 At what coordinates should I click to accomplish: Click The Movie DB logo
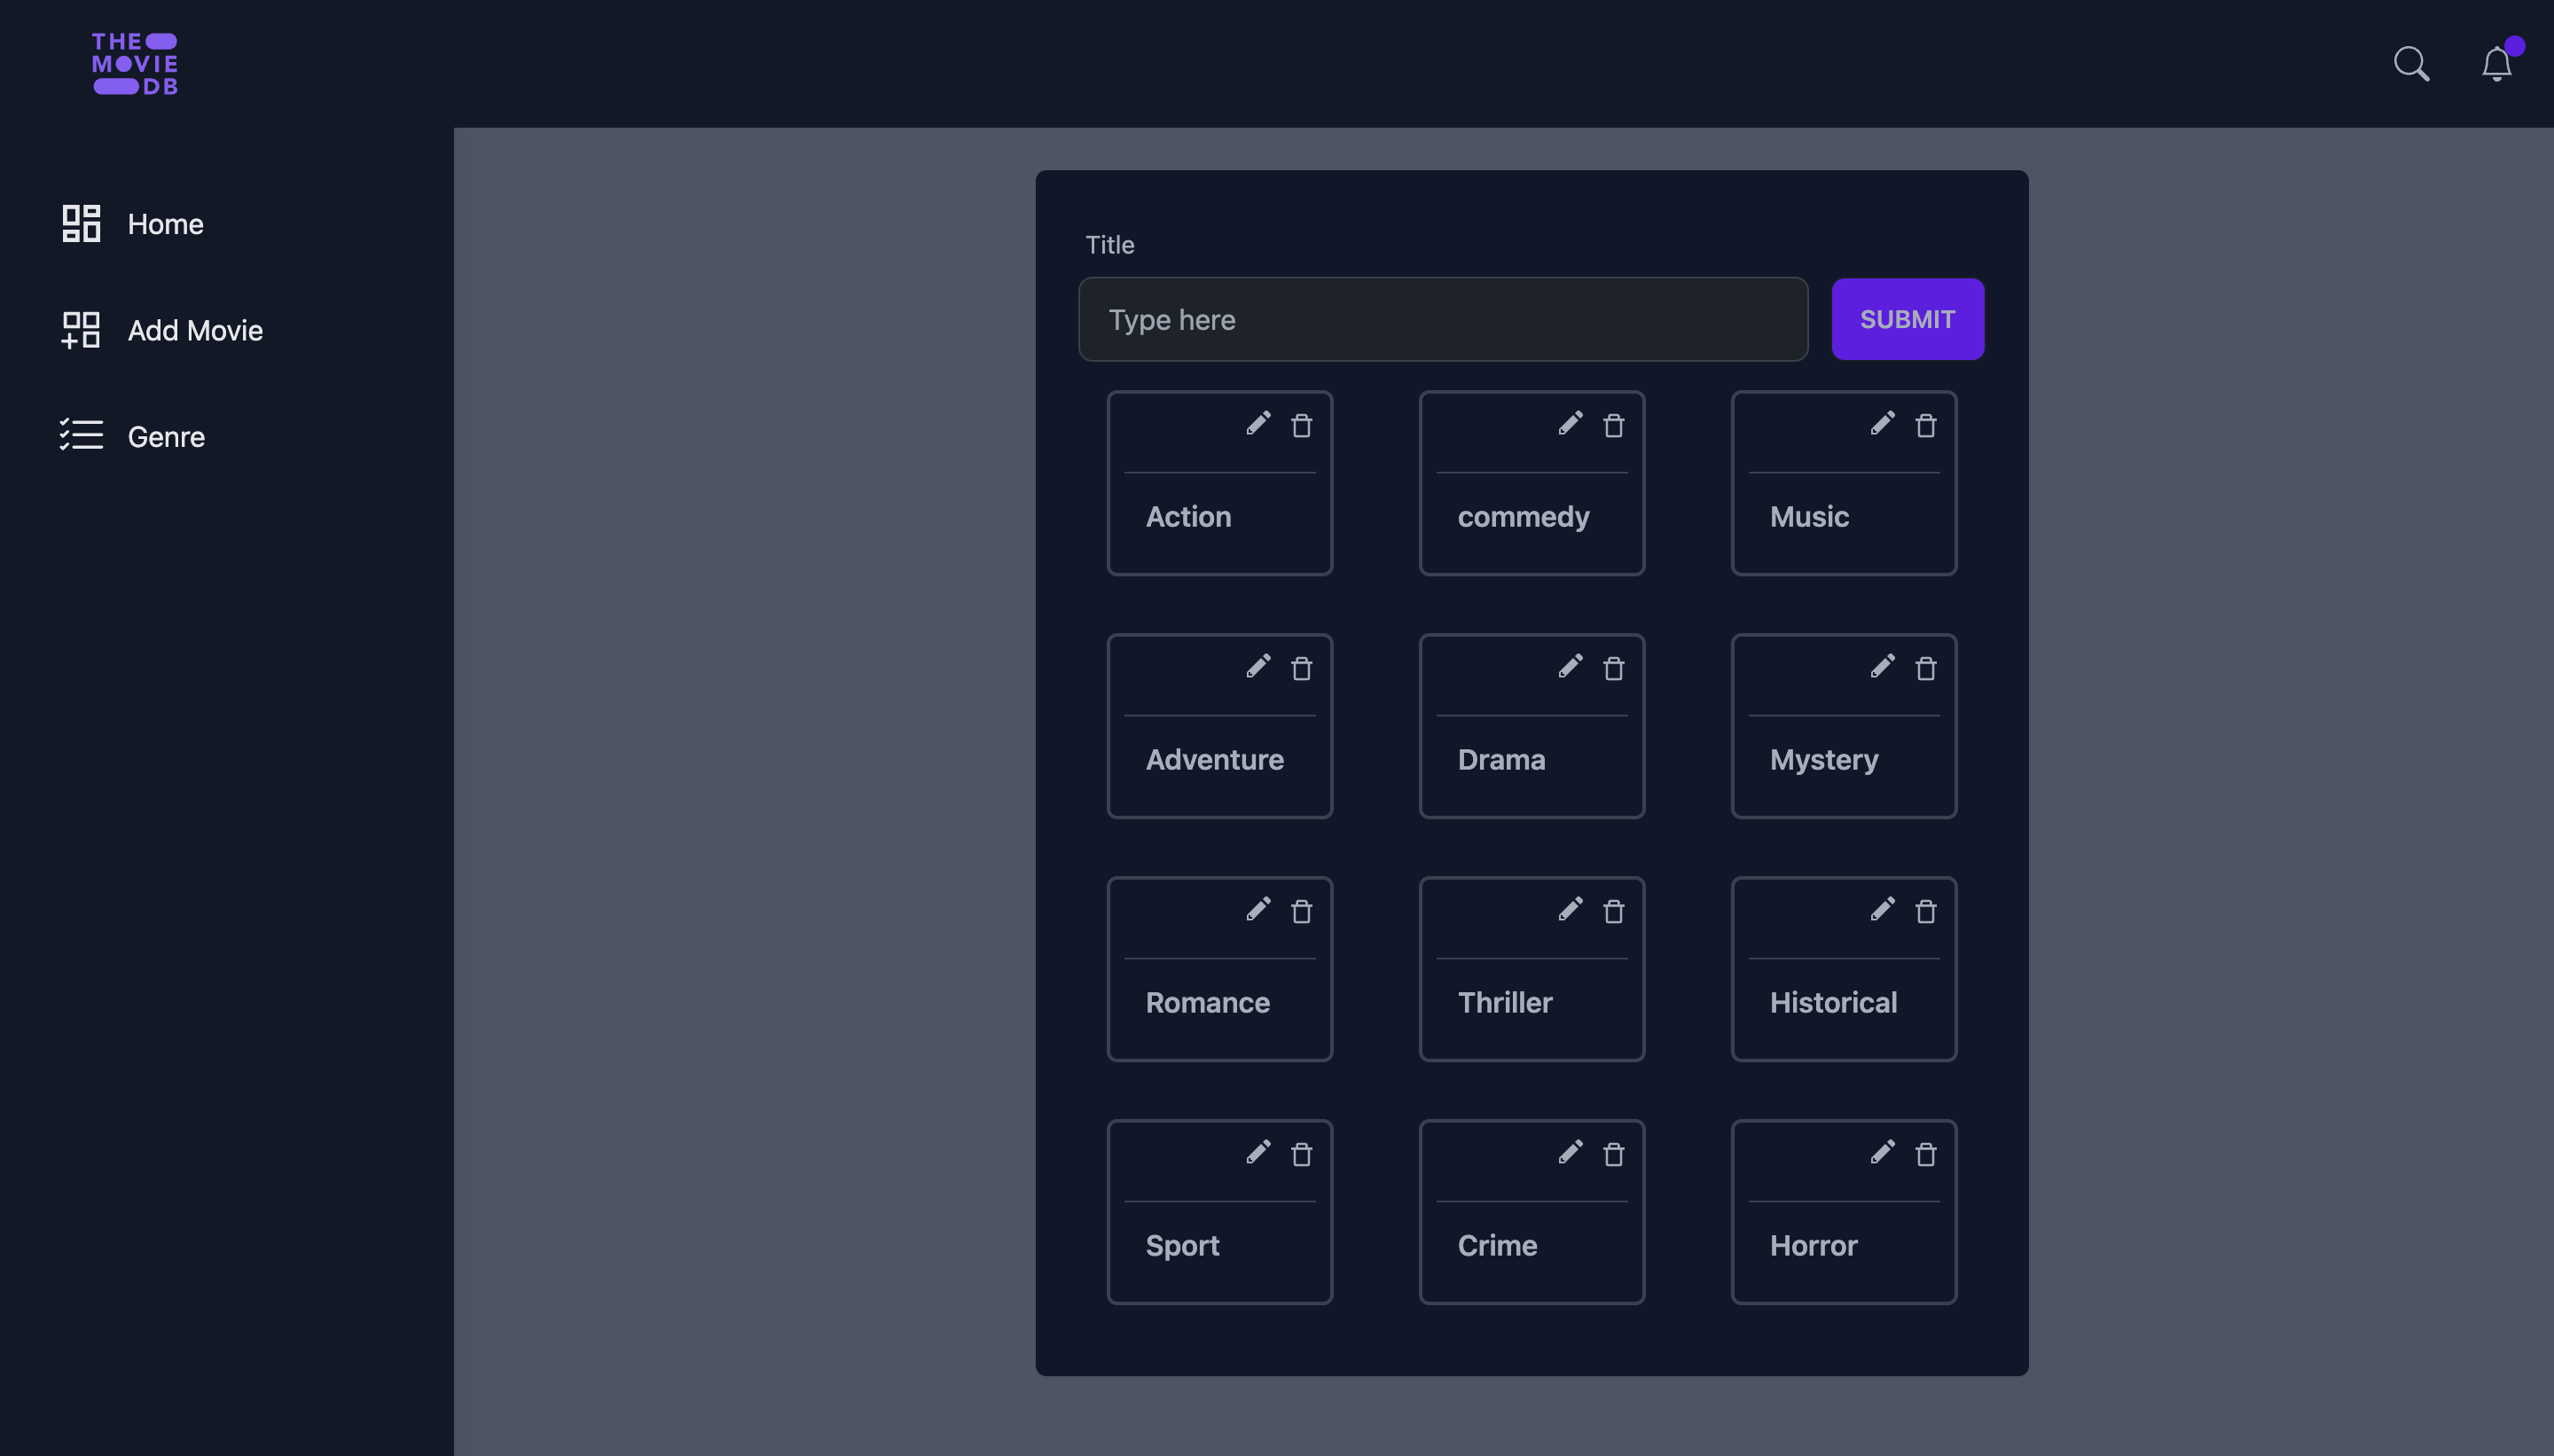coord(136,63)
